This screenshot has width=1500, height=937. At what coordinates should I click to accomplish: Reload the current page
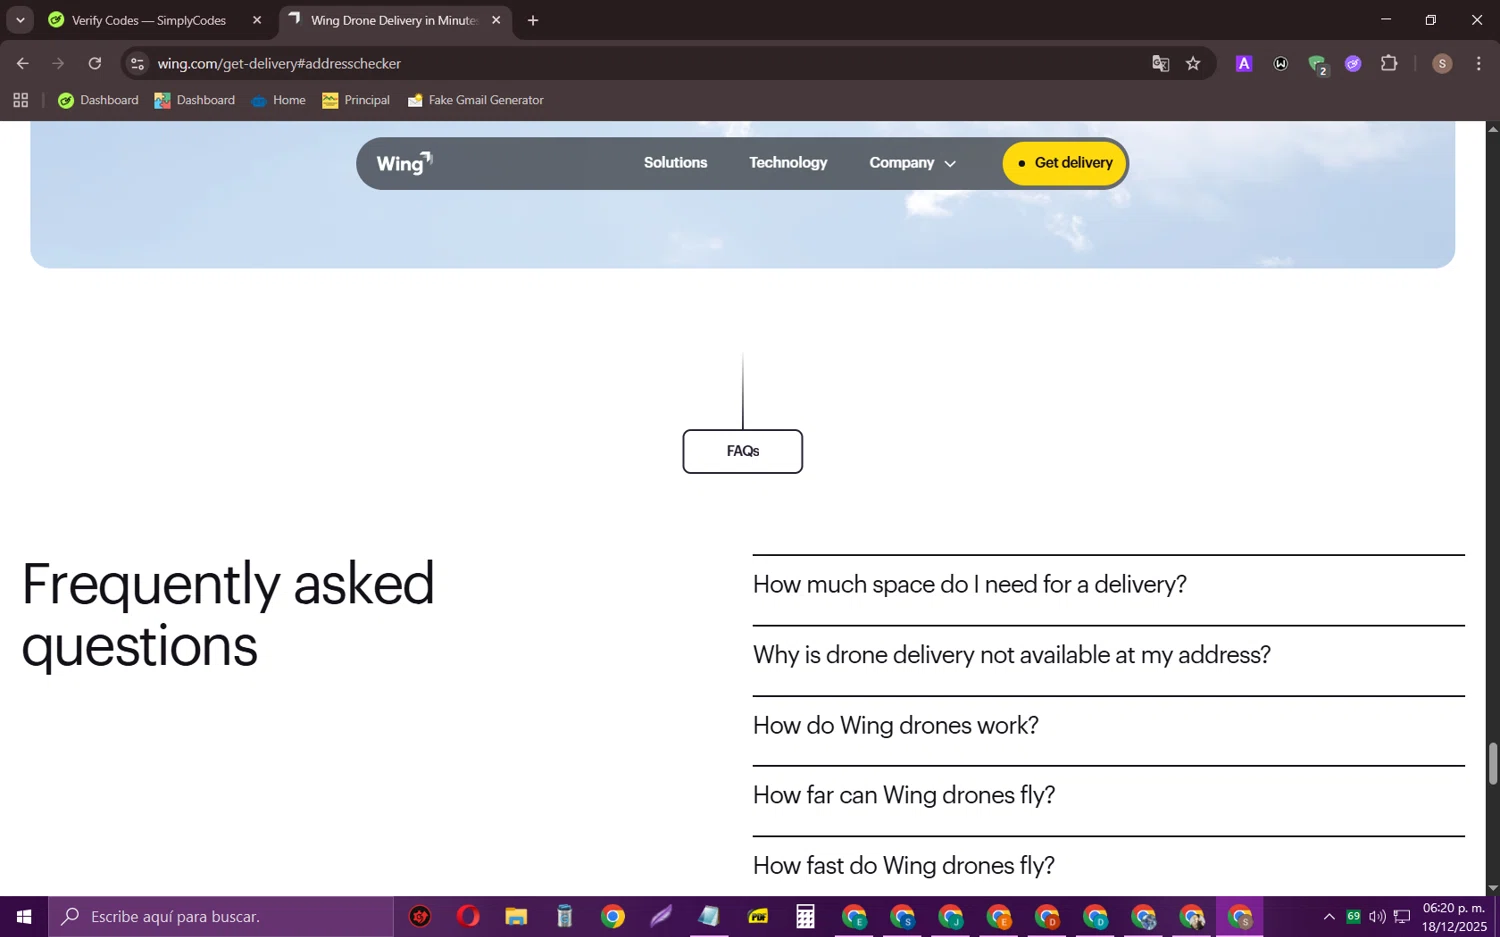click(95, 64)
